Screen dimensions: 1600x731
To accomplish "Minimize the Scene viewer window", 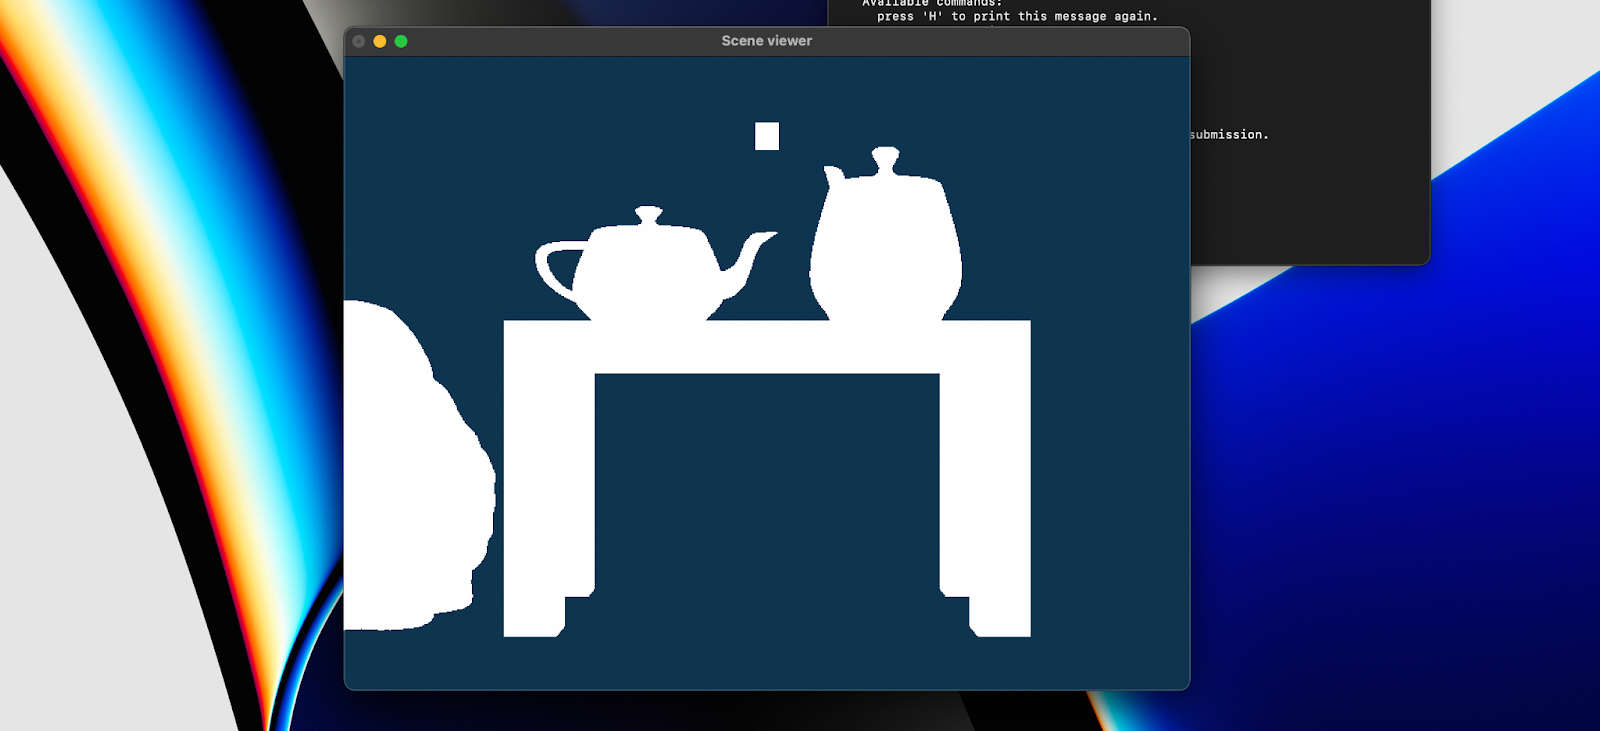I will coord(380,41).
